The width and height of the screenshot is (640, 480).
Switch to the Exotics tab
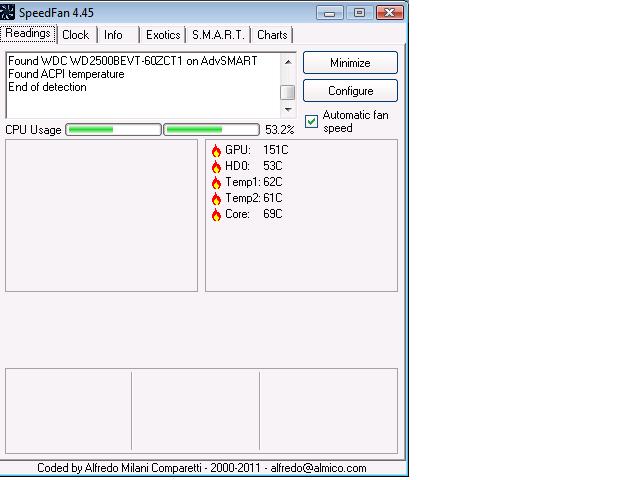point(163,35)
